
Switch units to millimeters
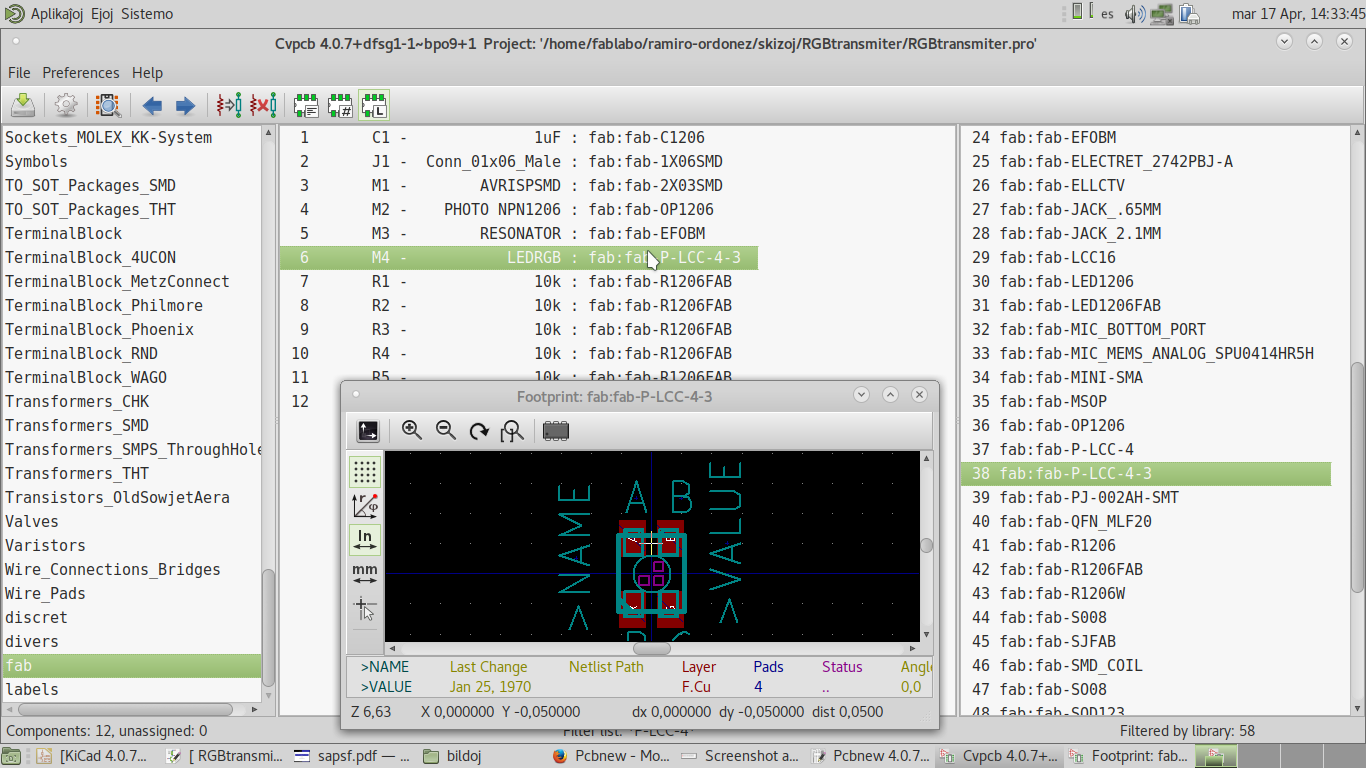[x=365, y=573]
